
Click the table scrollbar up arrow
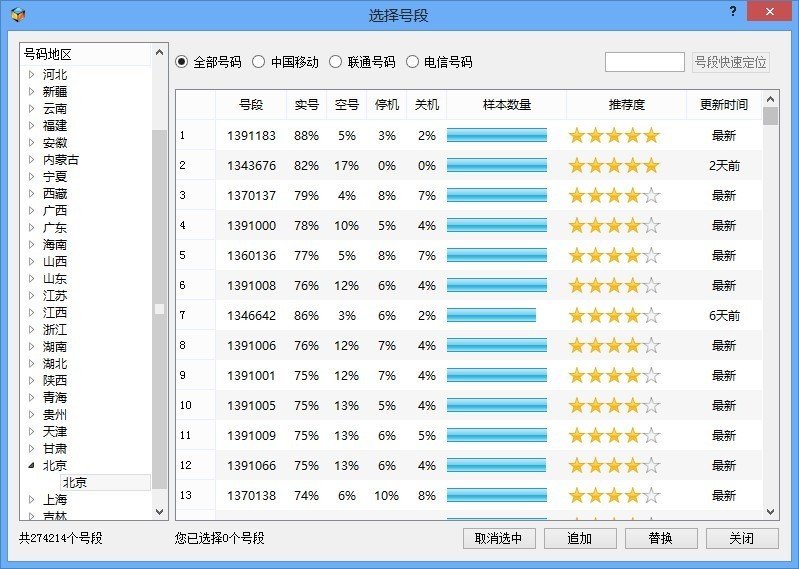click(x=770, y=99)
